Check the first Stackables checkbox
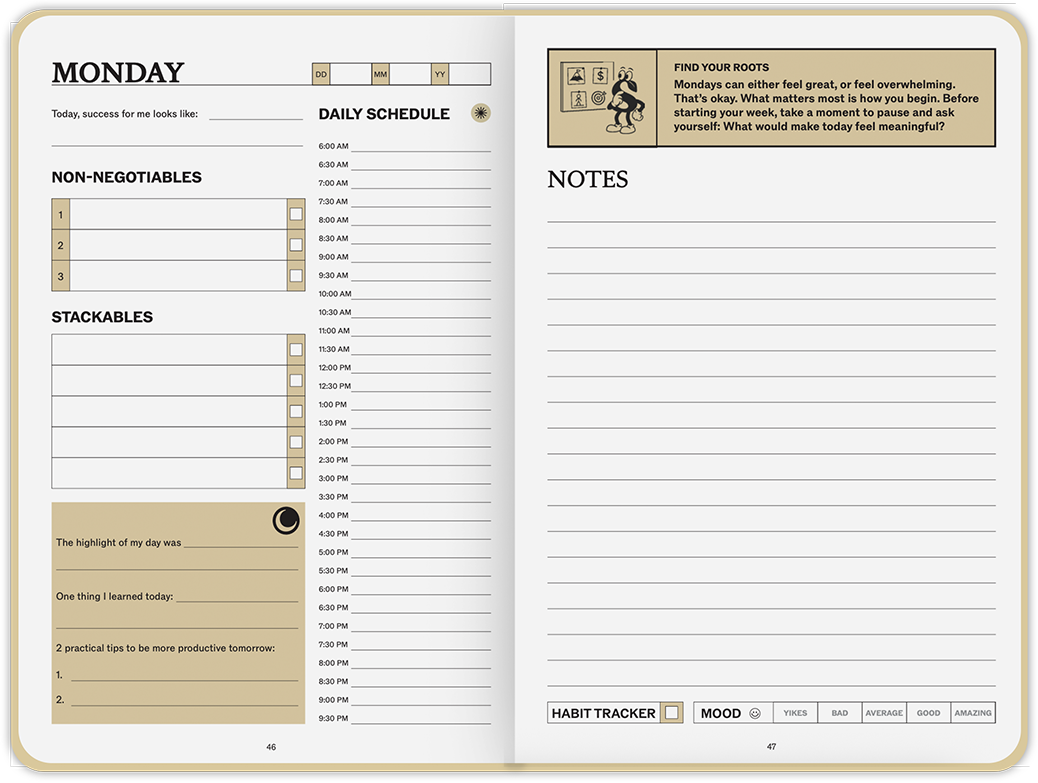The image size is (1038, 783). click(296, 350)
